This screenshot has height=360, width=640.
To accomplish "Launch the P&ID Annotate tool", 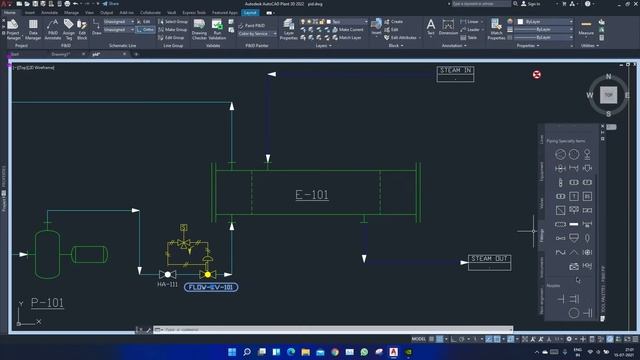I will [53, 29].
